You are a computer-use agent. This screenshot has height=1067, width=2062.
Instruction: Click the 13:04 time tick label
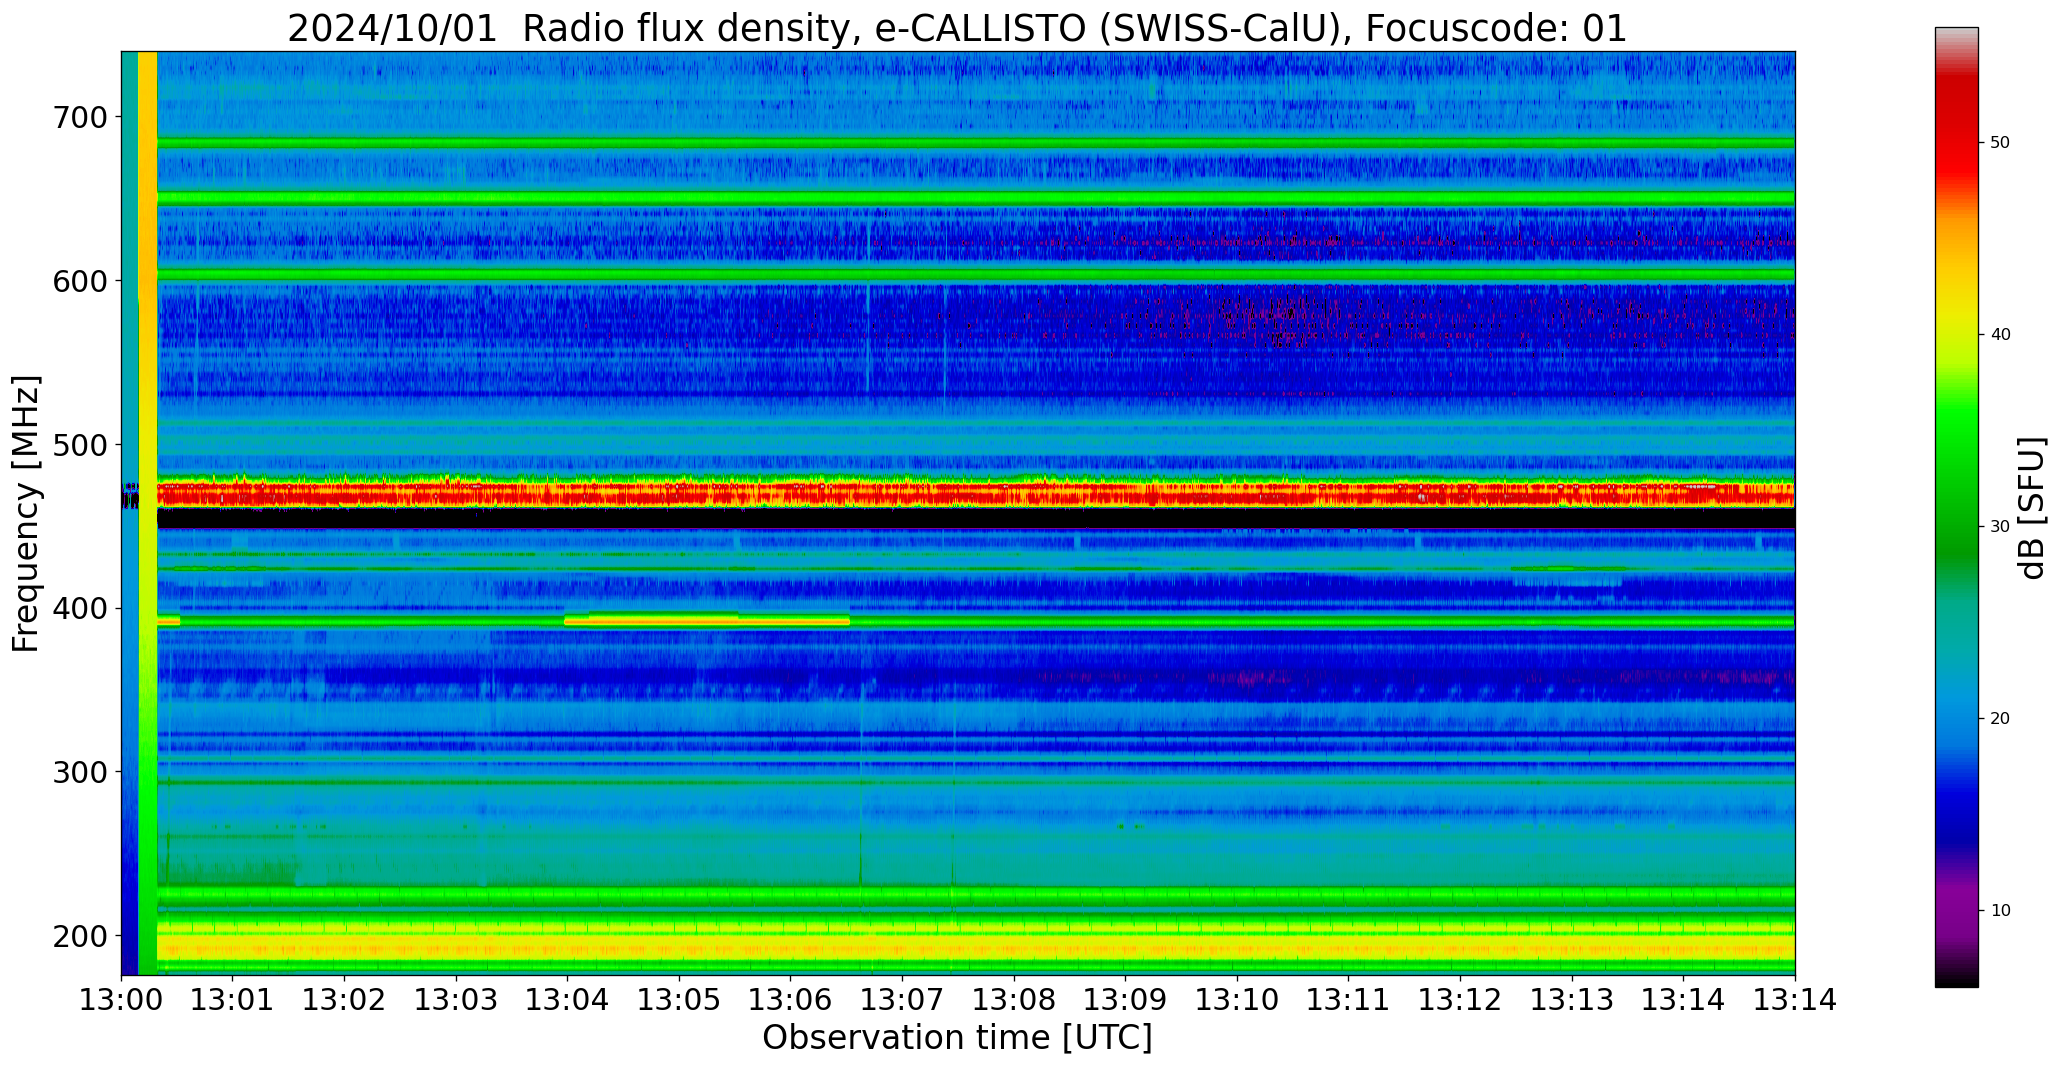[568, 1000]
